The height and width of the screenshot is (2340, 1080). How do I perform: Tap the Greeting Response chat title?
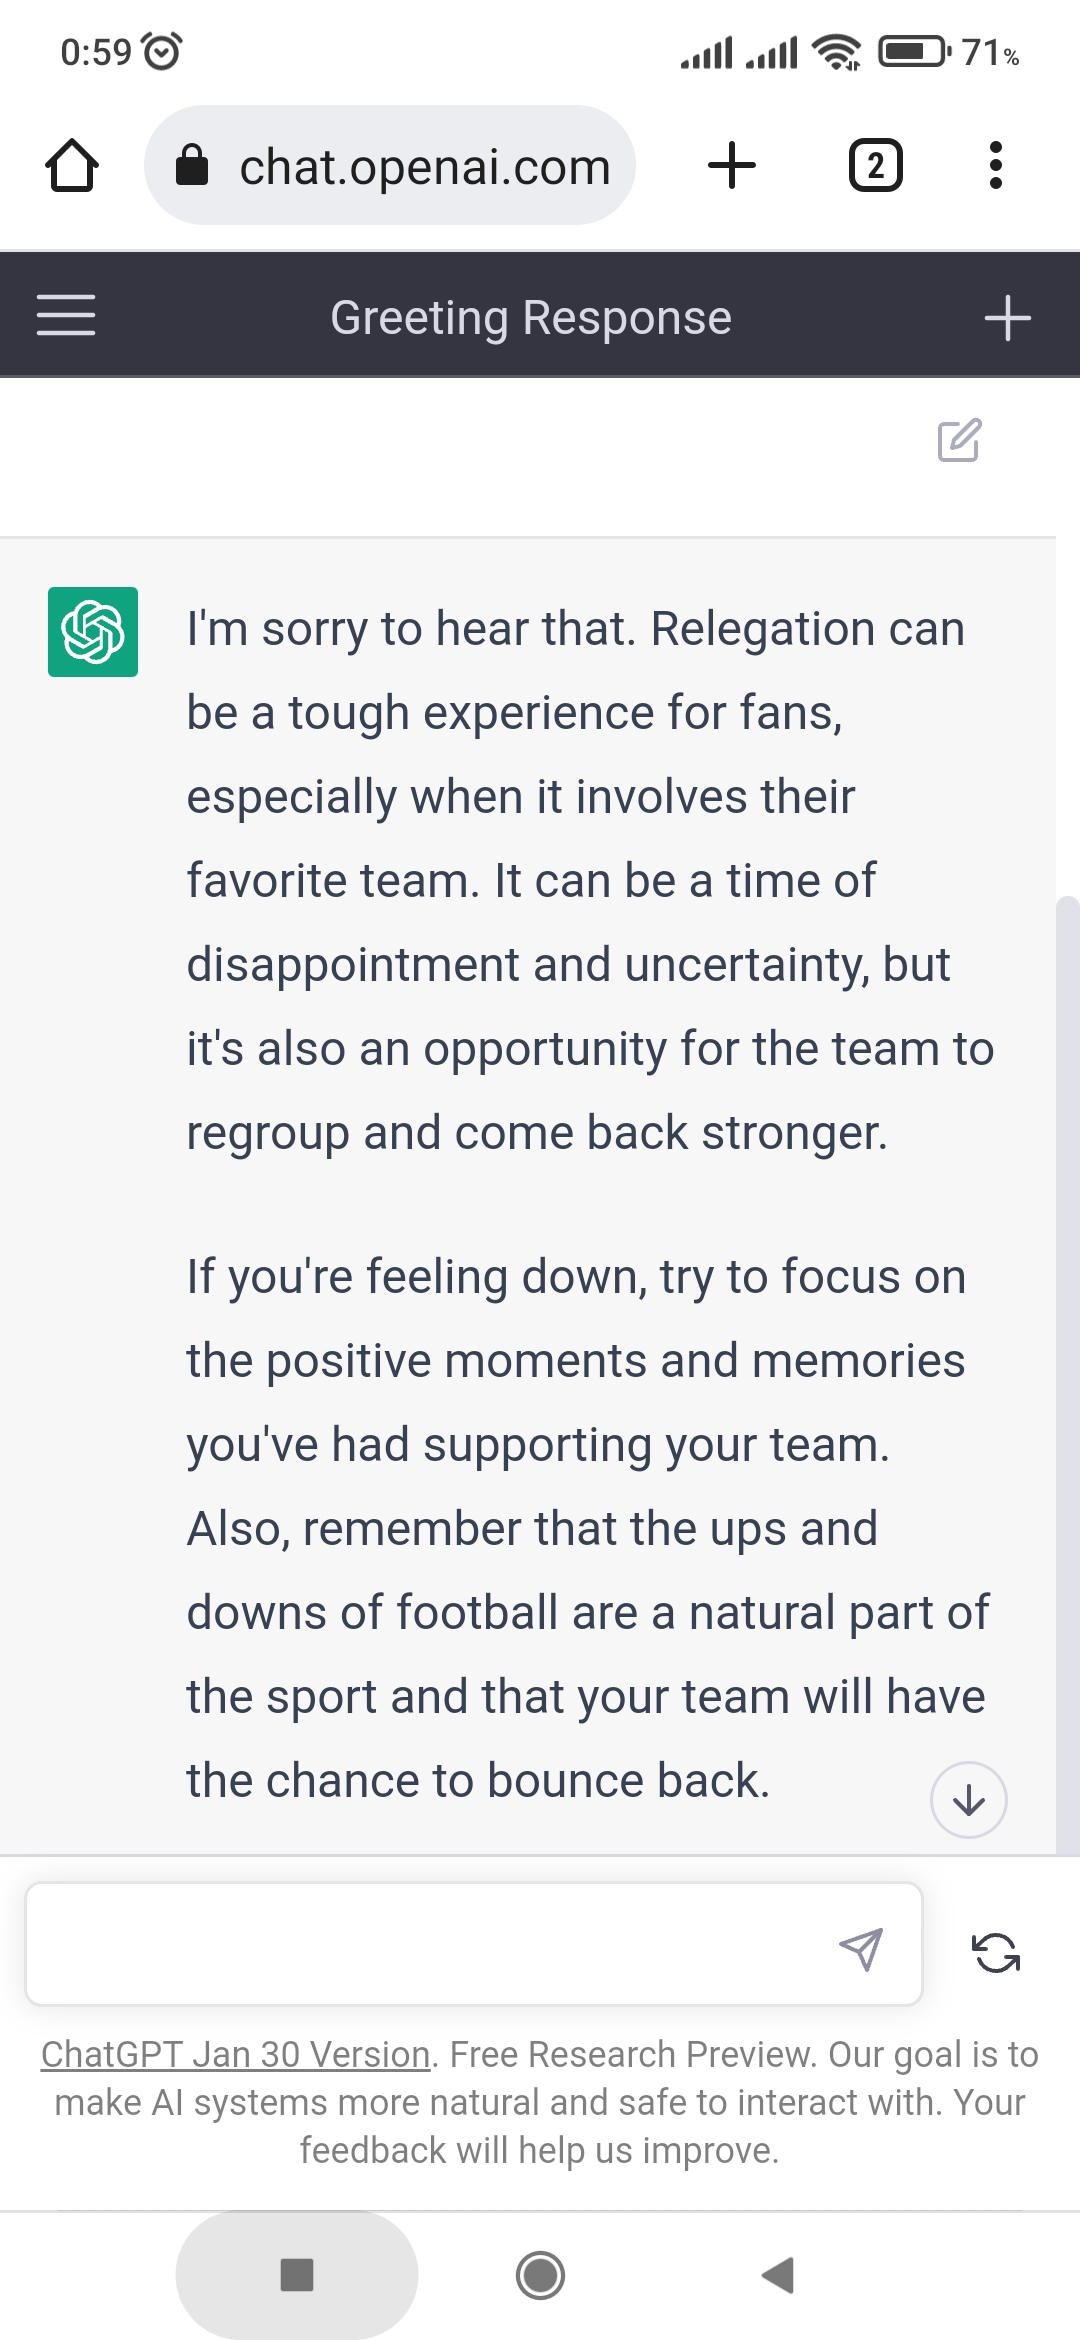point(531,318)
